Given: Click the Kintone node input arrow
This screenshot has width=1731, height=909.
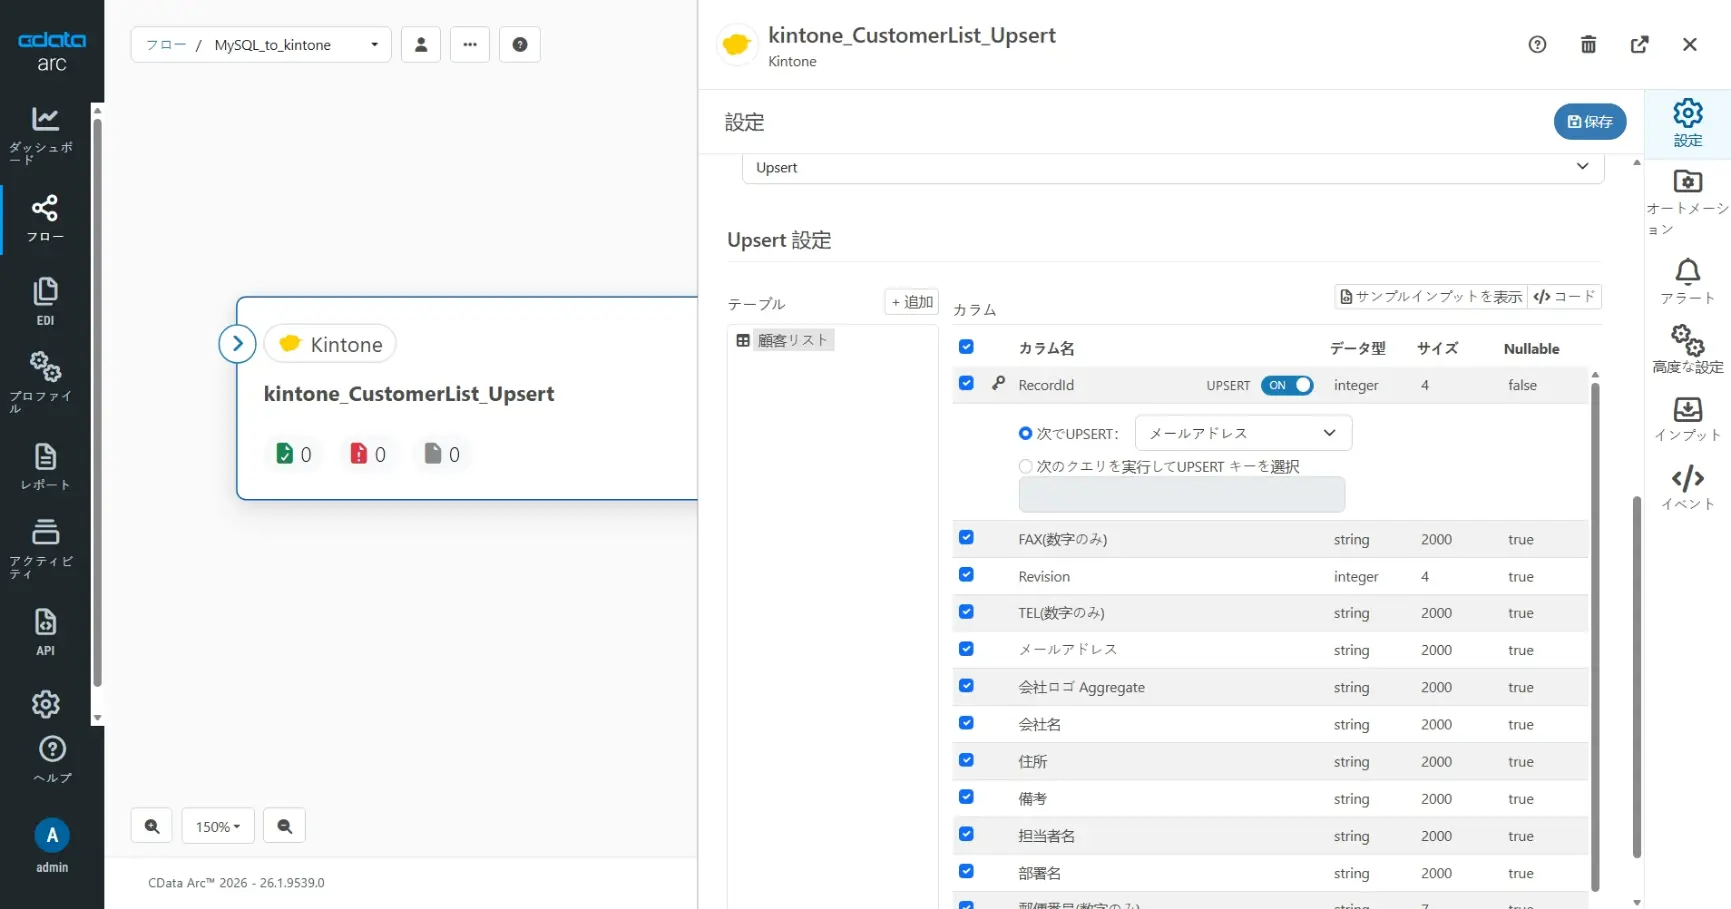Looking at the screenshot, I should coord(237,344).
